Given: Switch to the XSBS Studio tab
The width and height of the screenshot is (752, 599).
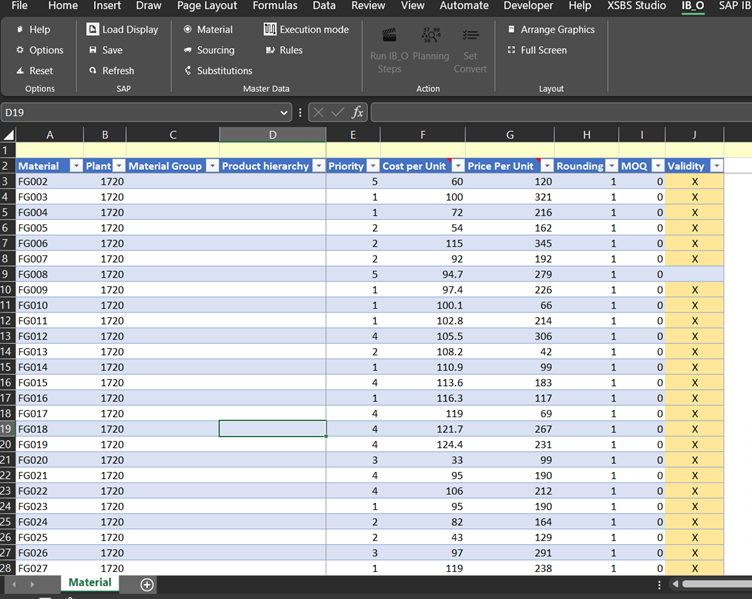Looking at the screenshot, I should [x=636, y=6].
